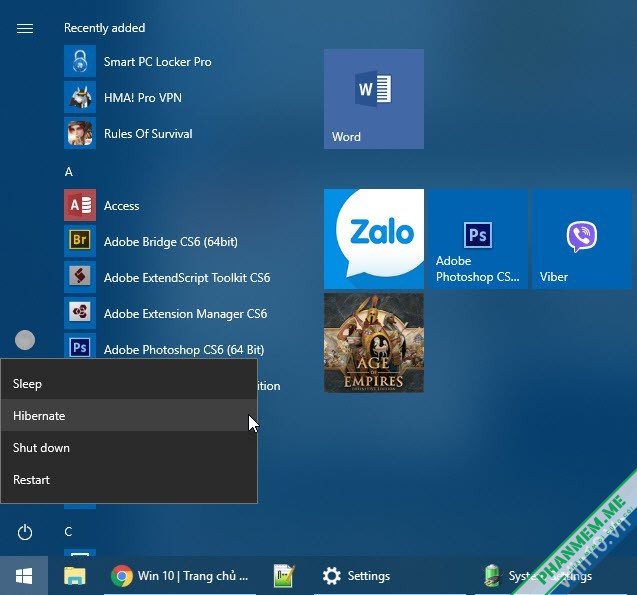Click the Windows Start button
This screenshot has height=595, width=637.
24,576
